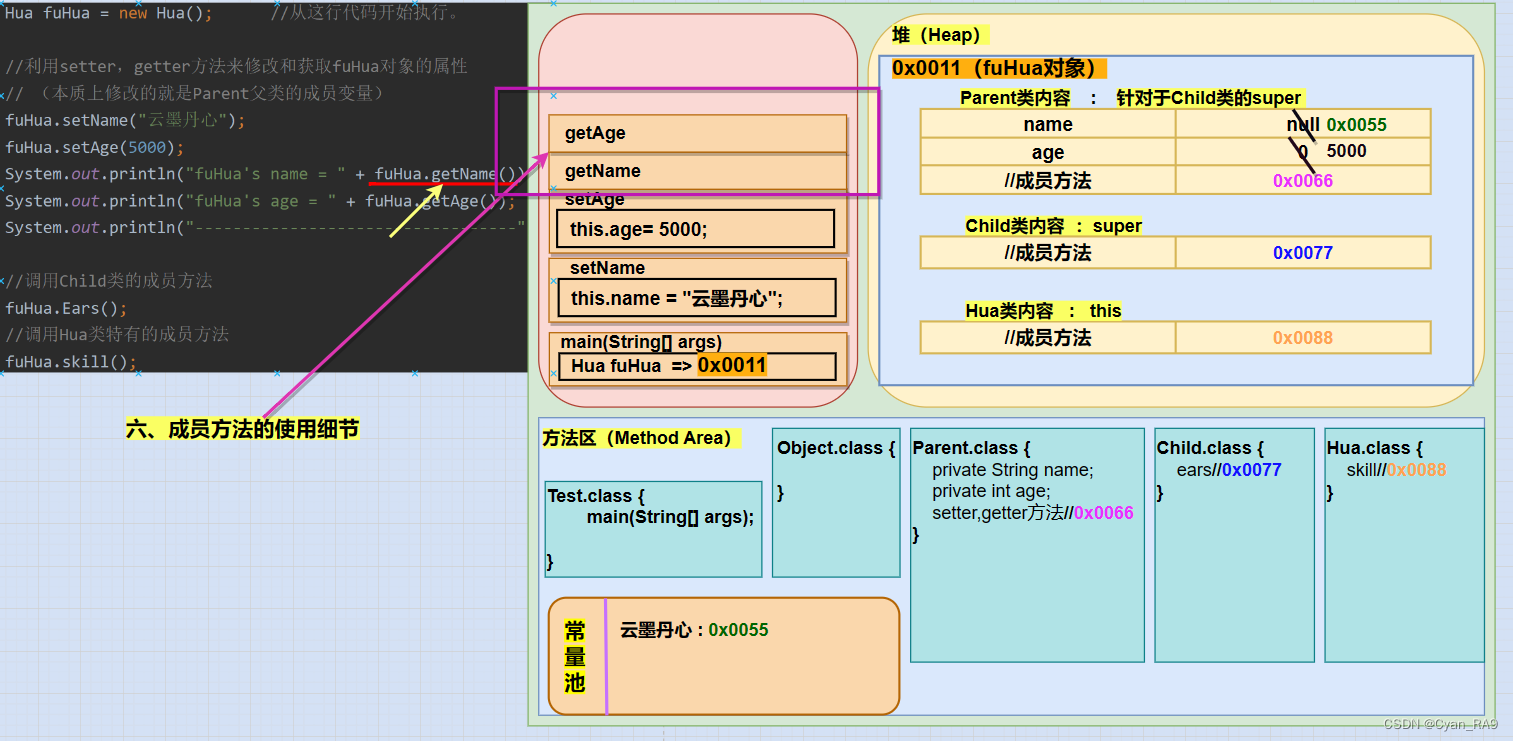Image resolution: width=1513 pixels, height=741 pixels.
Task: Select the getName stack frame
Action: [x=698, y=171]
